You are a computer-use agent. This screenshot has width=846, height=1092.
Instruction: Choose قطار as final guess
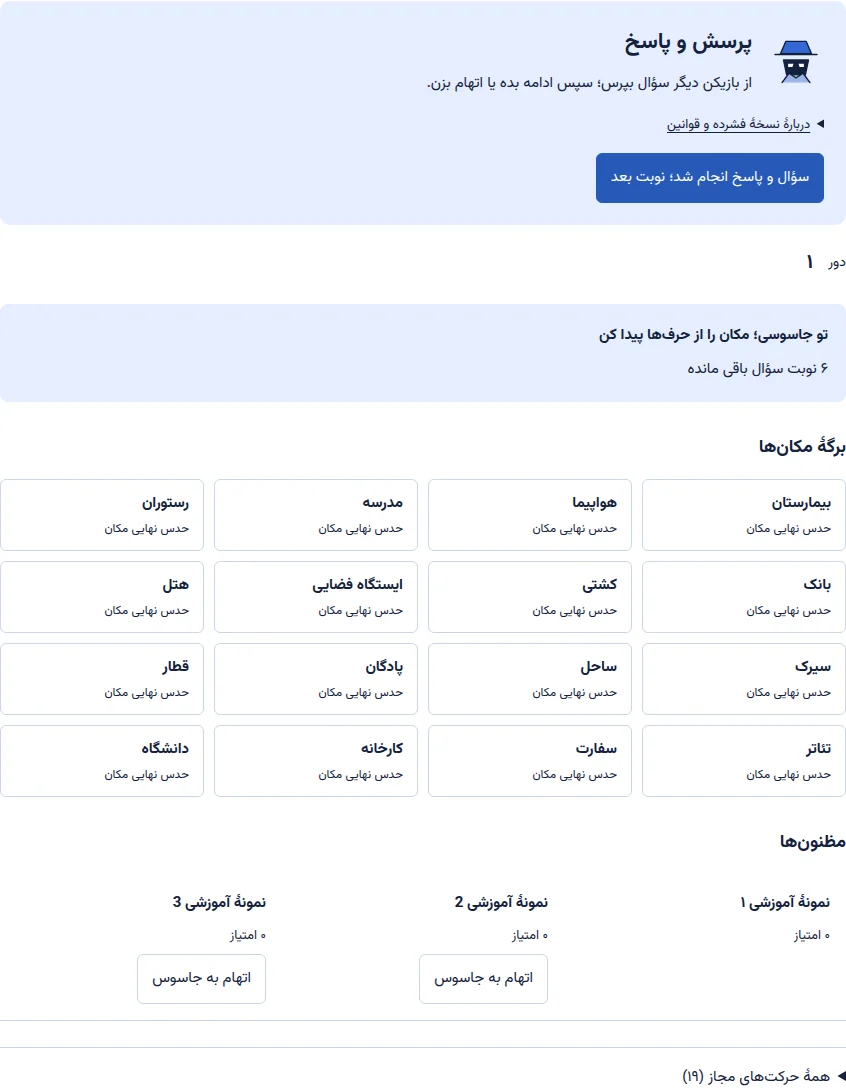102,679
